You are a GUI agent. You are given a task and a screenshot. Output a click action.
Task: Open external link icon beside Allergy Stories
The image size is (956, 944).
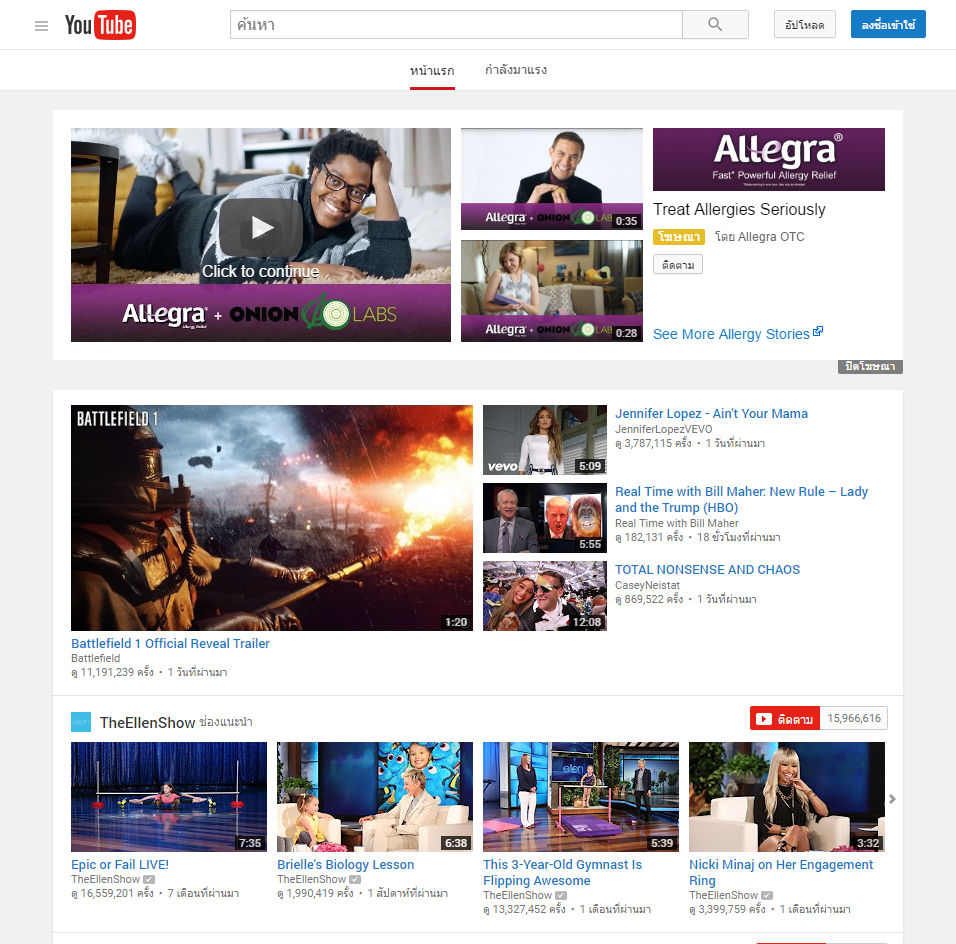[x=818, y=332]
